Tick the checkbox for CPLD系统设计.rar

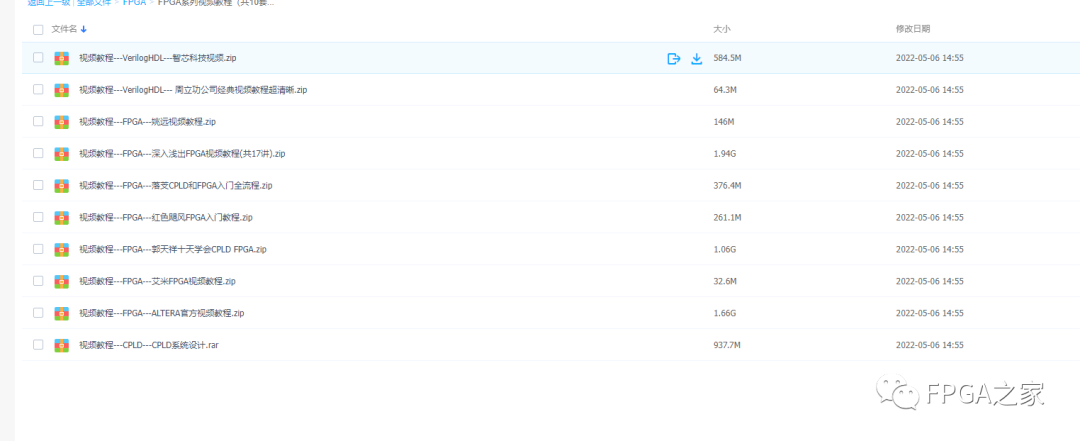(x=38, y=344)
